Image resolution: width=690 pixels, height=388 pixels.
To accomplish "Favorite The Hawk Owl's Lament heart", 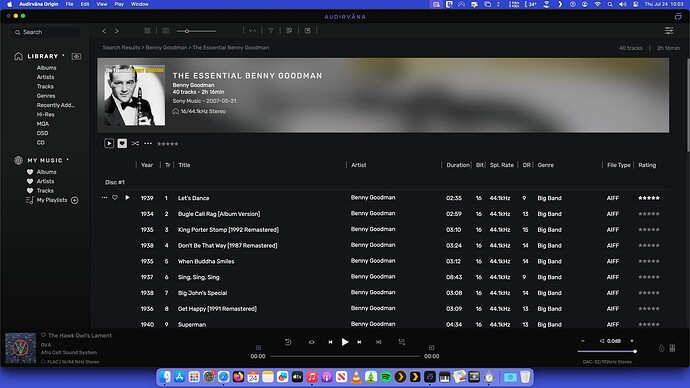I will click(44, 335).
